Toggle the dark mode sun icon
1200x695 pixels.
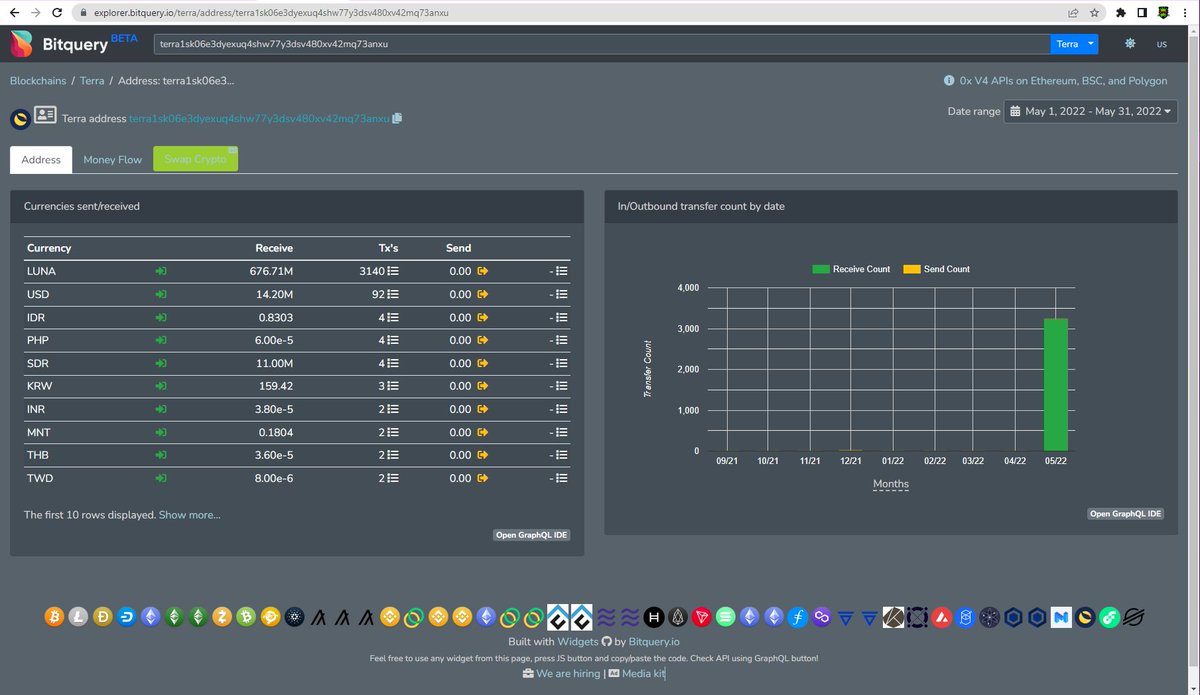[1130, 44]
